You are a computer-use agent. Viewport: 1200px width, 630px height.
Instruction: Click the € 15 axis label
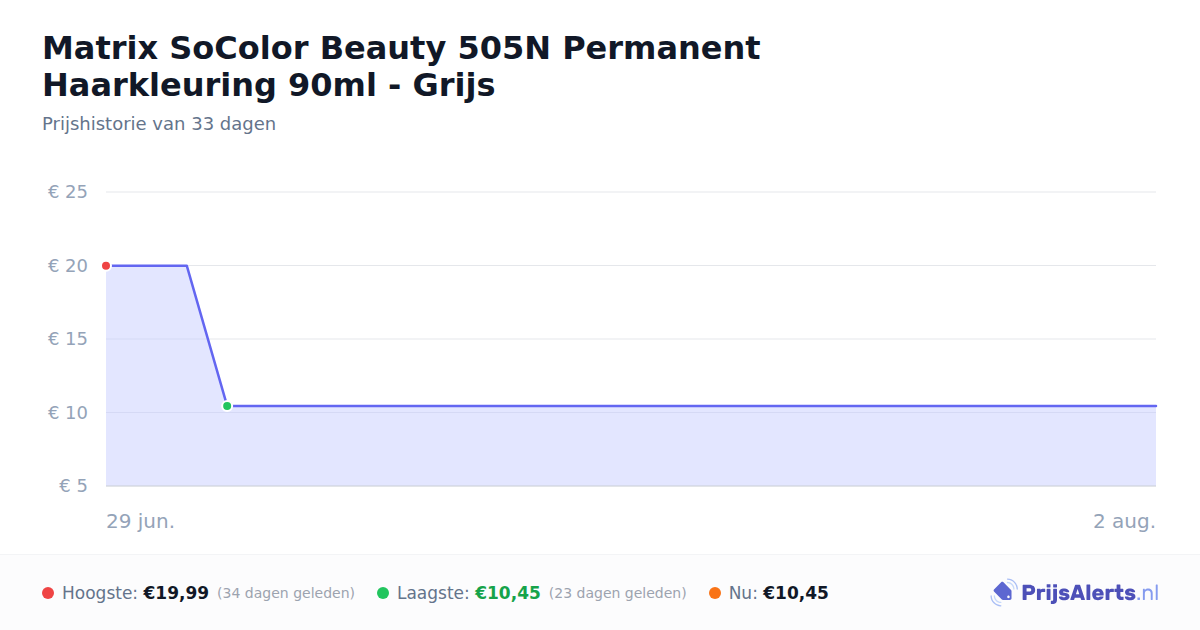[x=68, y=339]
